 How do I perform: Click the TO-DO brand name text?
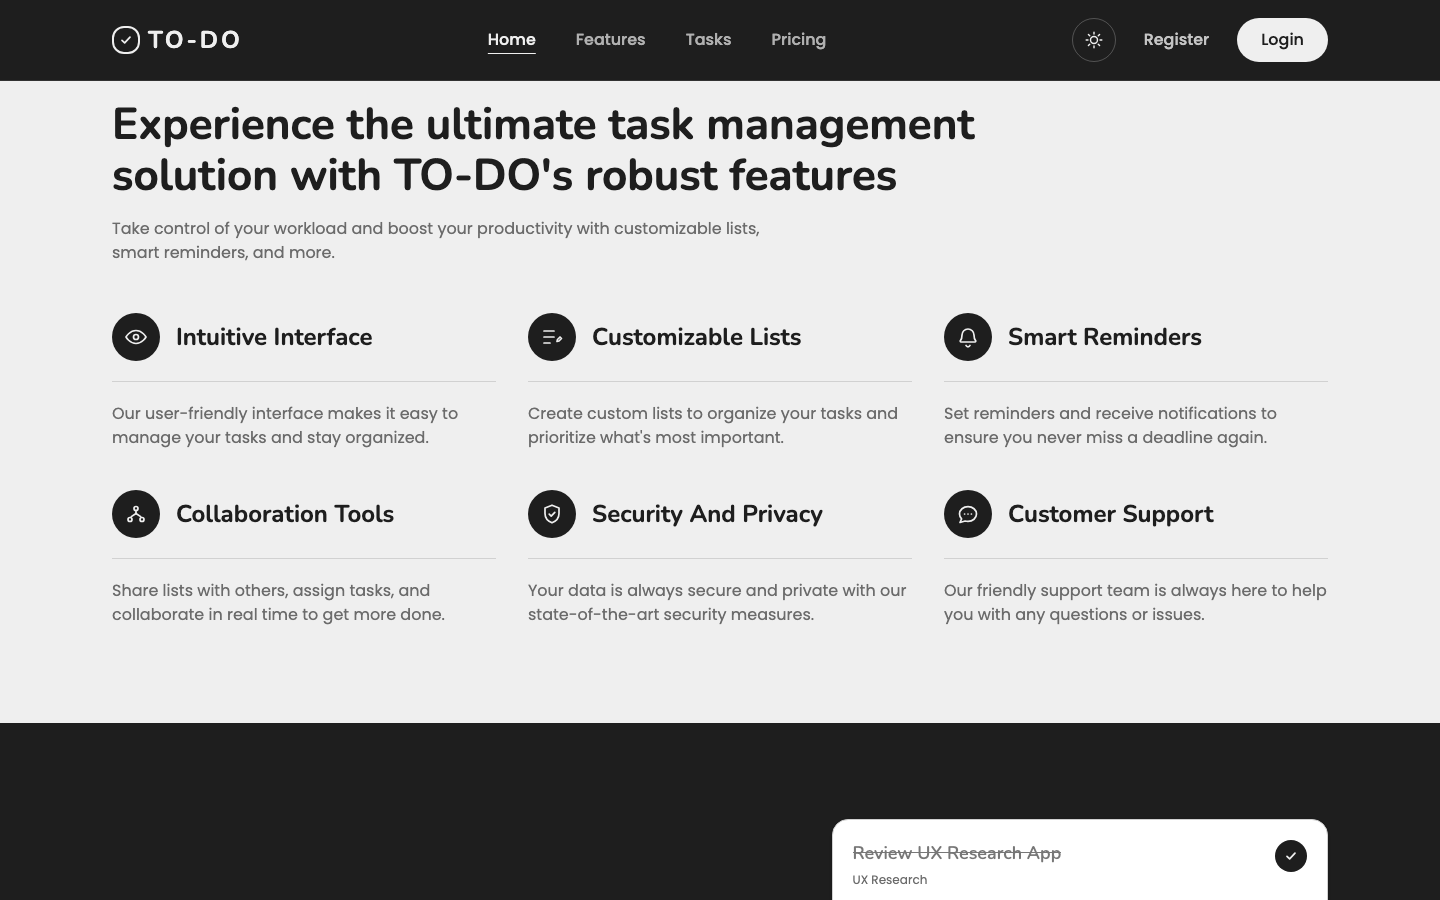pyautogui.click(x=194, y=40)
